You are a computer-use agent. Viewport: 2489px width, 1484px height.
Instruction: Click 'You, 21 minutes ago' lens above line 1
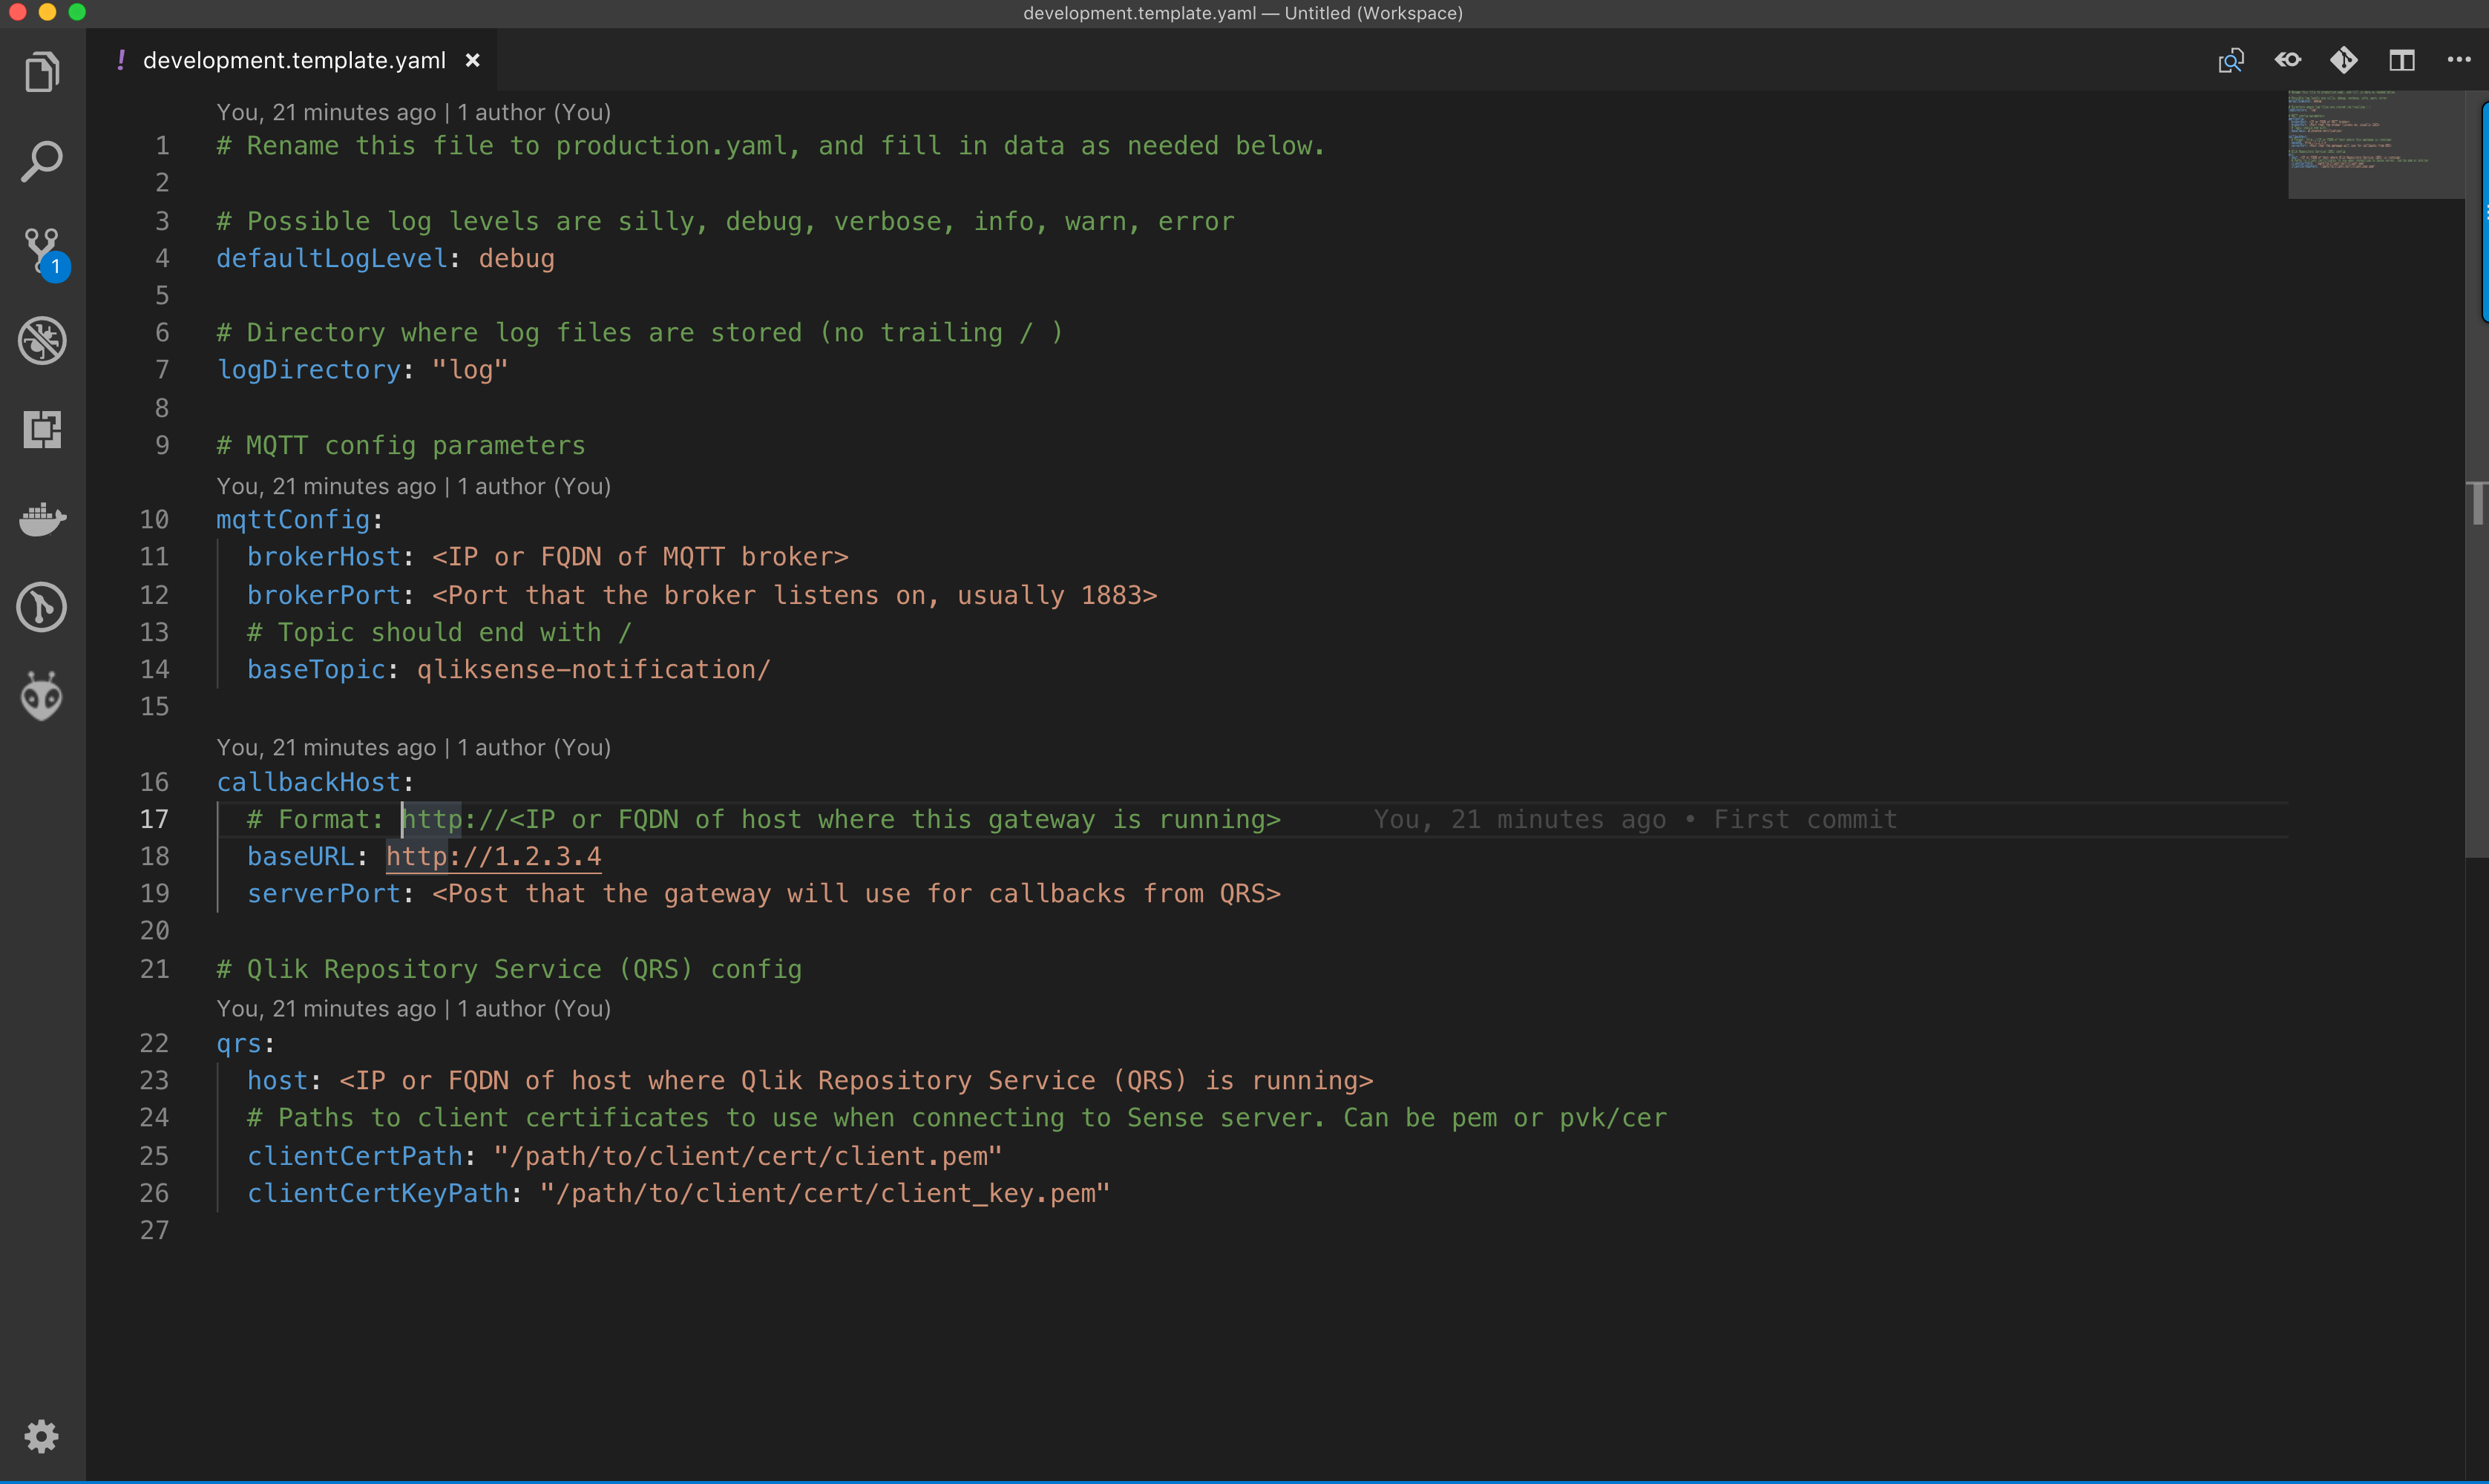pyautogui.click(x=326, y=112)
